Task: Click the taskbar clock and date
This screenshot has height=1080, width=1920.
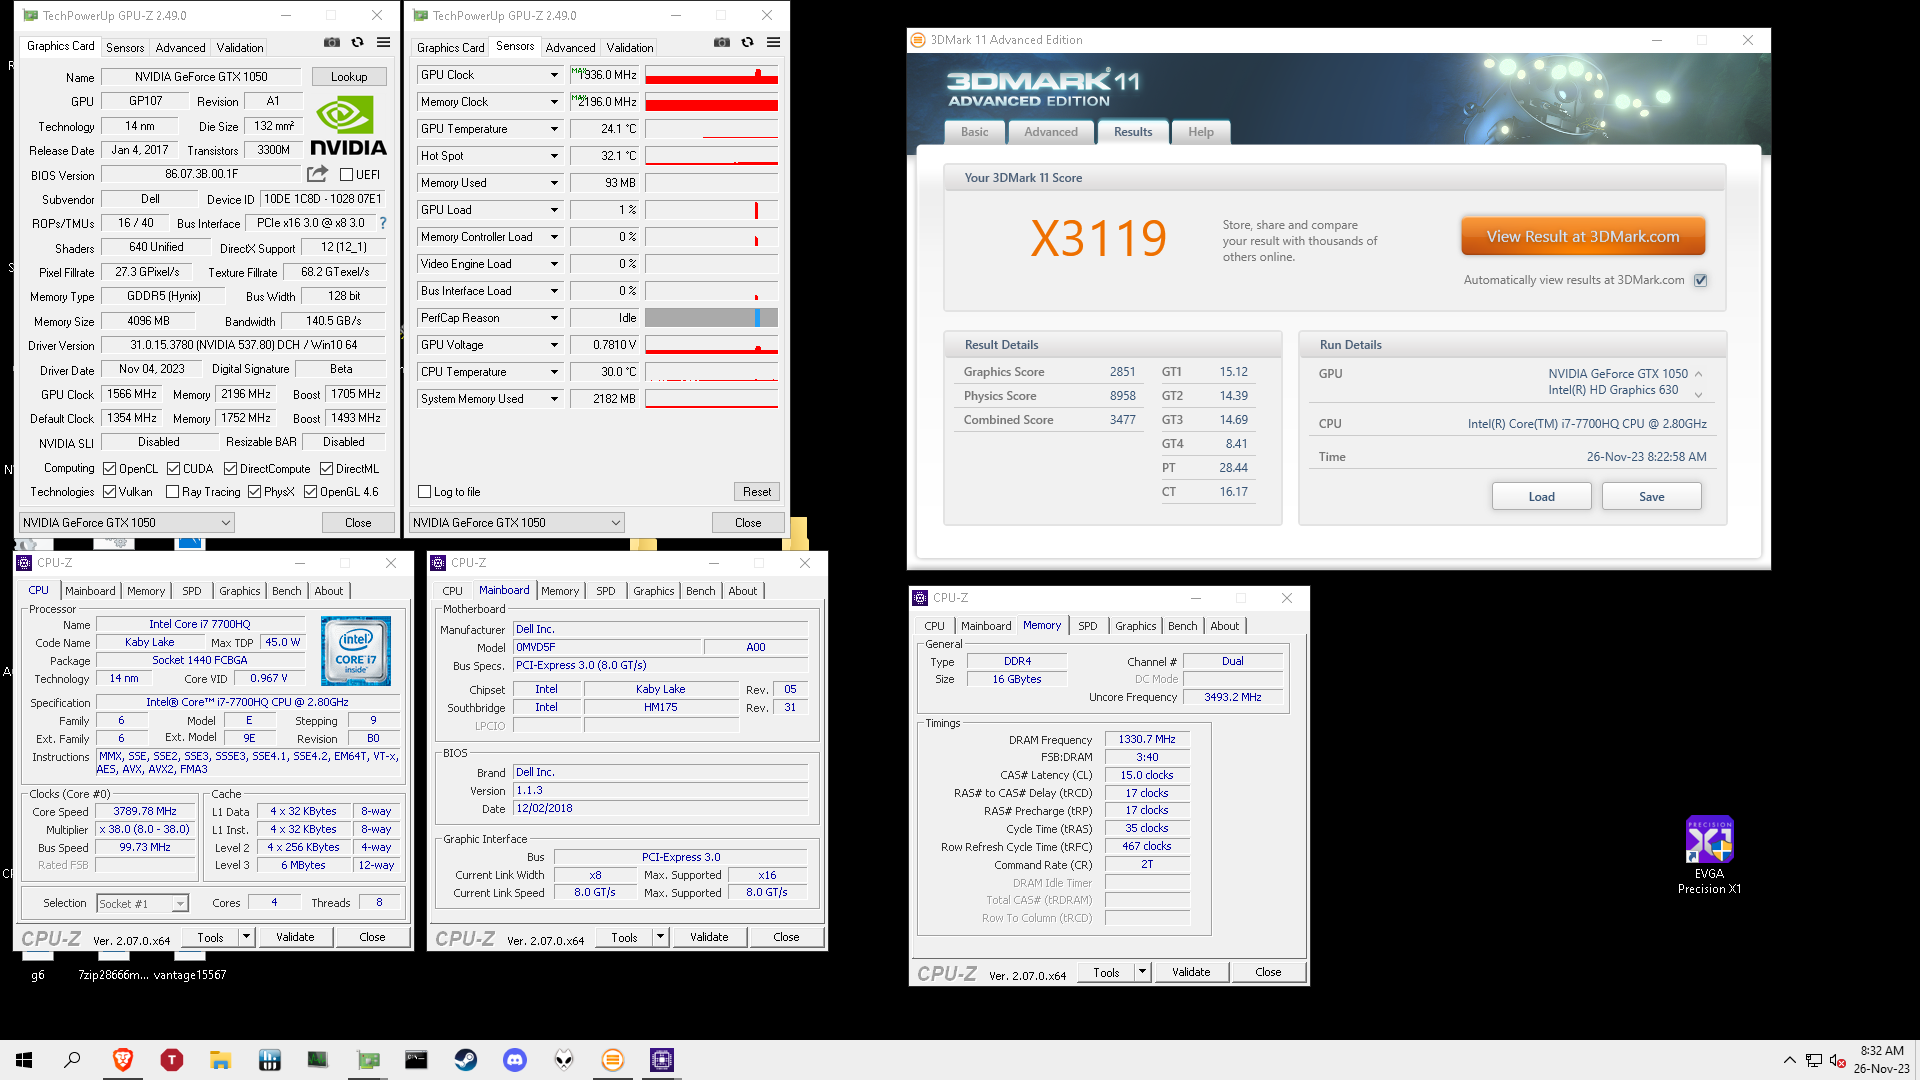Action: (x=1882, y=1060)
